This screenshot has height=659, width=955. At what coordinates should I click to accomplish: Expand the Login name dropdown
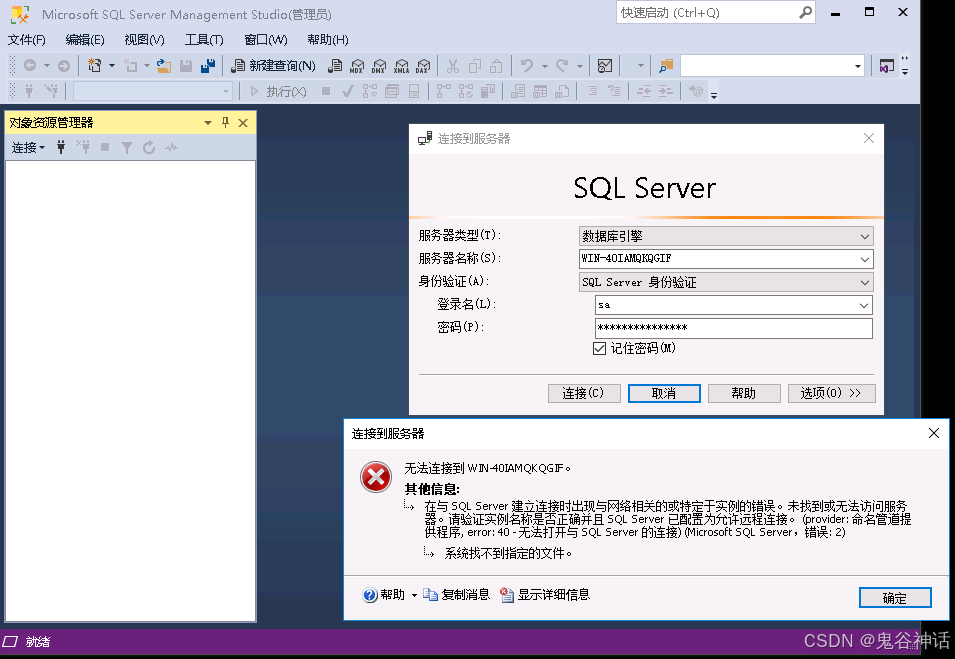pyautogui.click(x=864, y=305)
